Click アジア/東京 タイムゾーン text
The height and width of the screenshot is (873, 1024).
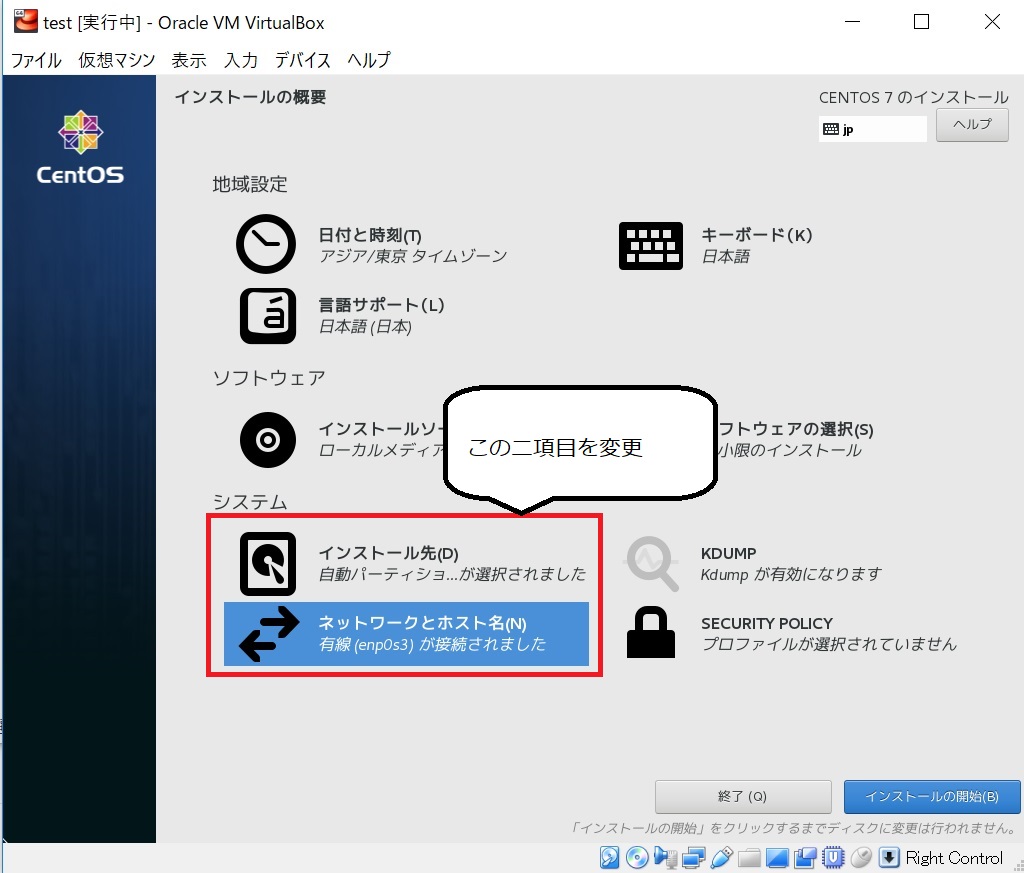[413, 256]
